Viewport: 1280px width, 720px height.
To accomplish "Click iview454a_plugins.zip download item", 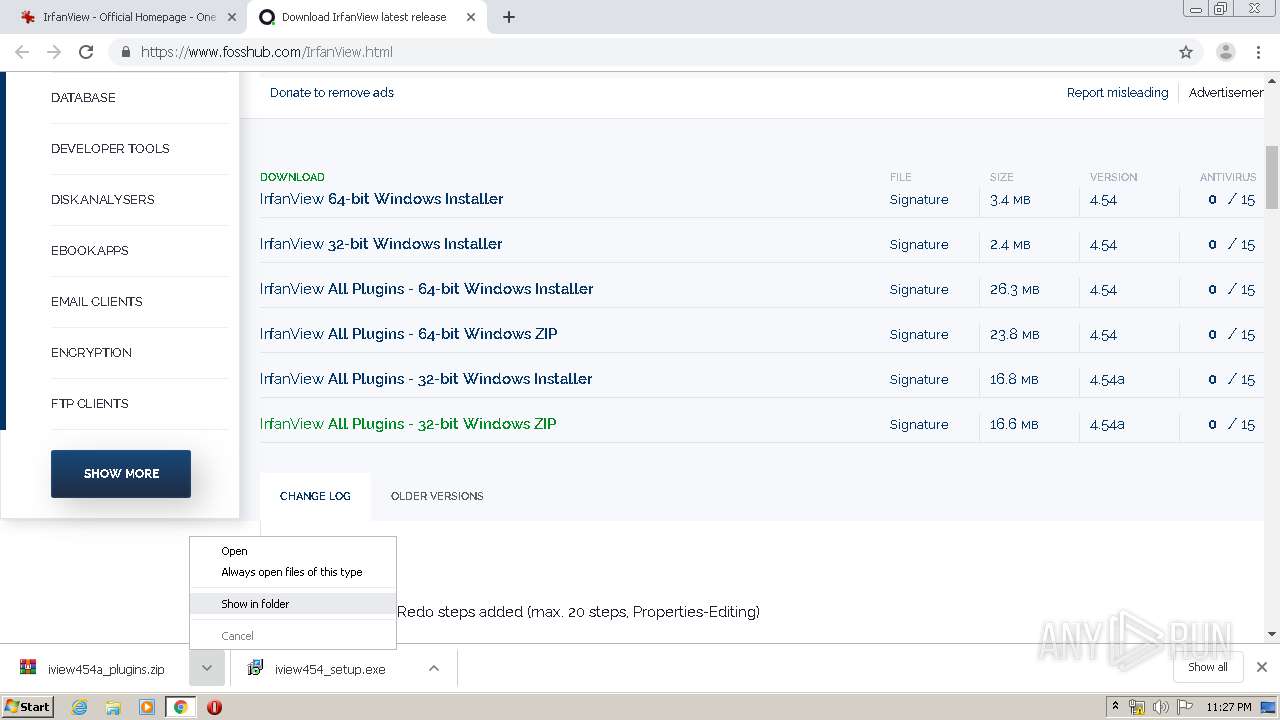I will click(x=96, y=669).
